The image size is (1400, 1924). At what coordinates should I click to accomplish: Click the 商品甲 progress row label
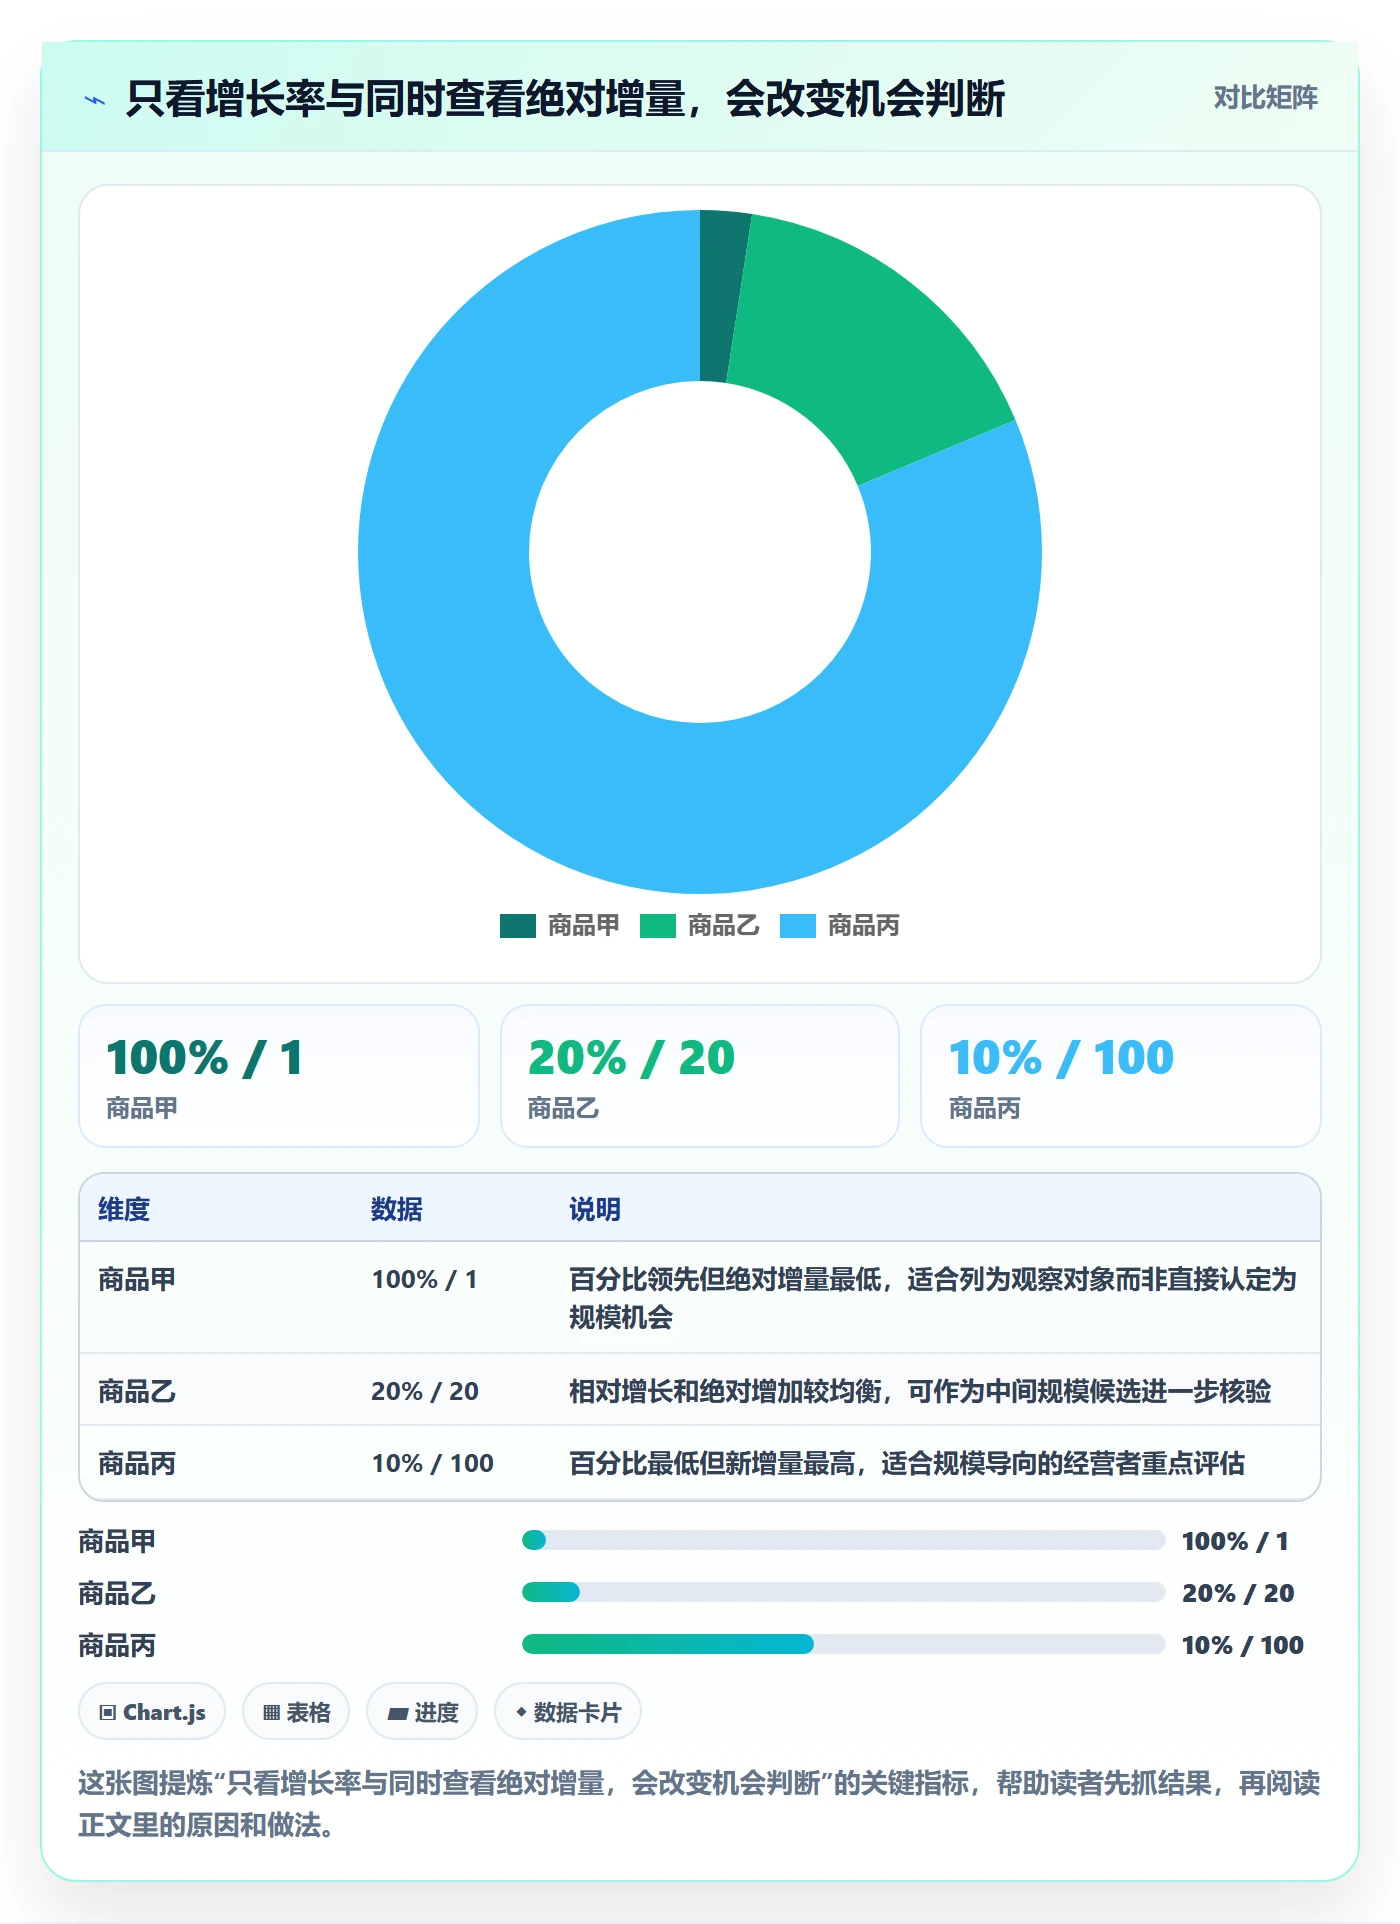click(117, 1541)
